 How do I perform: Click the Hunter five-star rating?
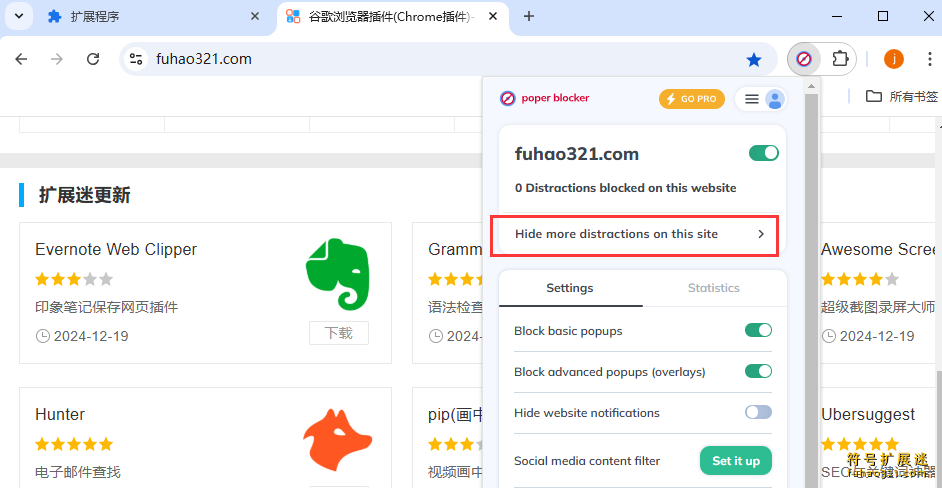pyautogui.click(x=74, y=445)
